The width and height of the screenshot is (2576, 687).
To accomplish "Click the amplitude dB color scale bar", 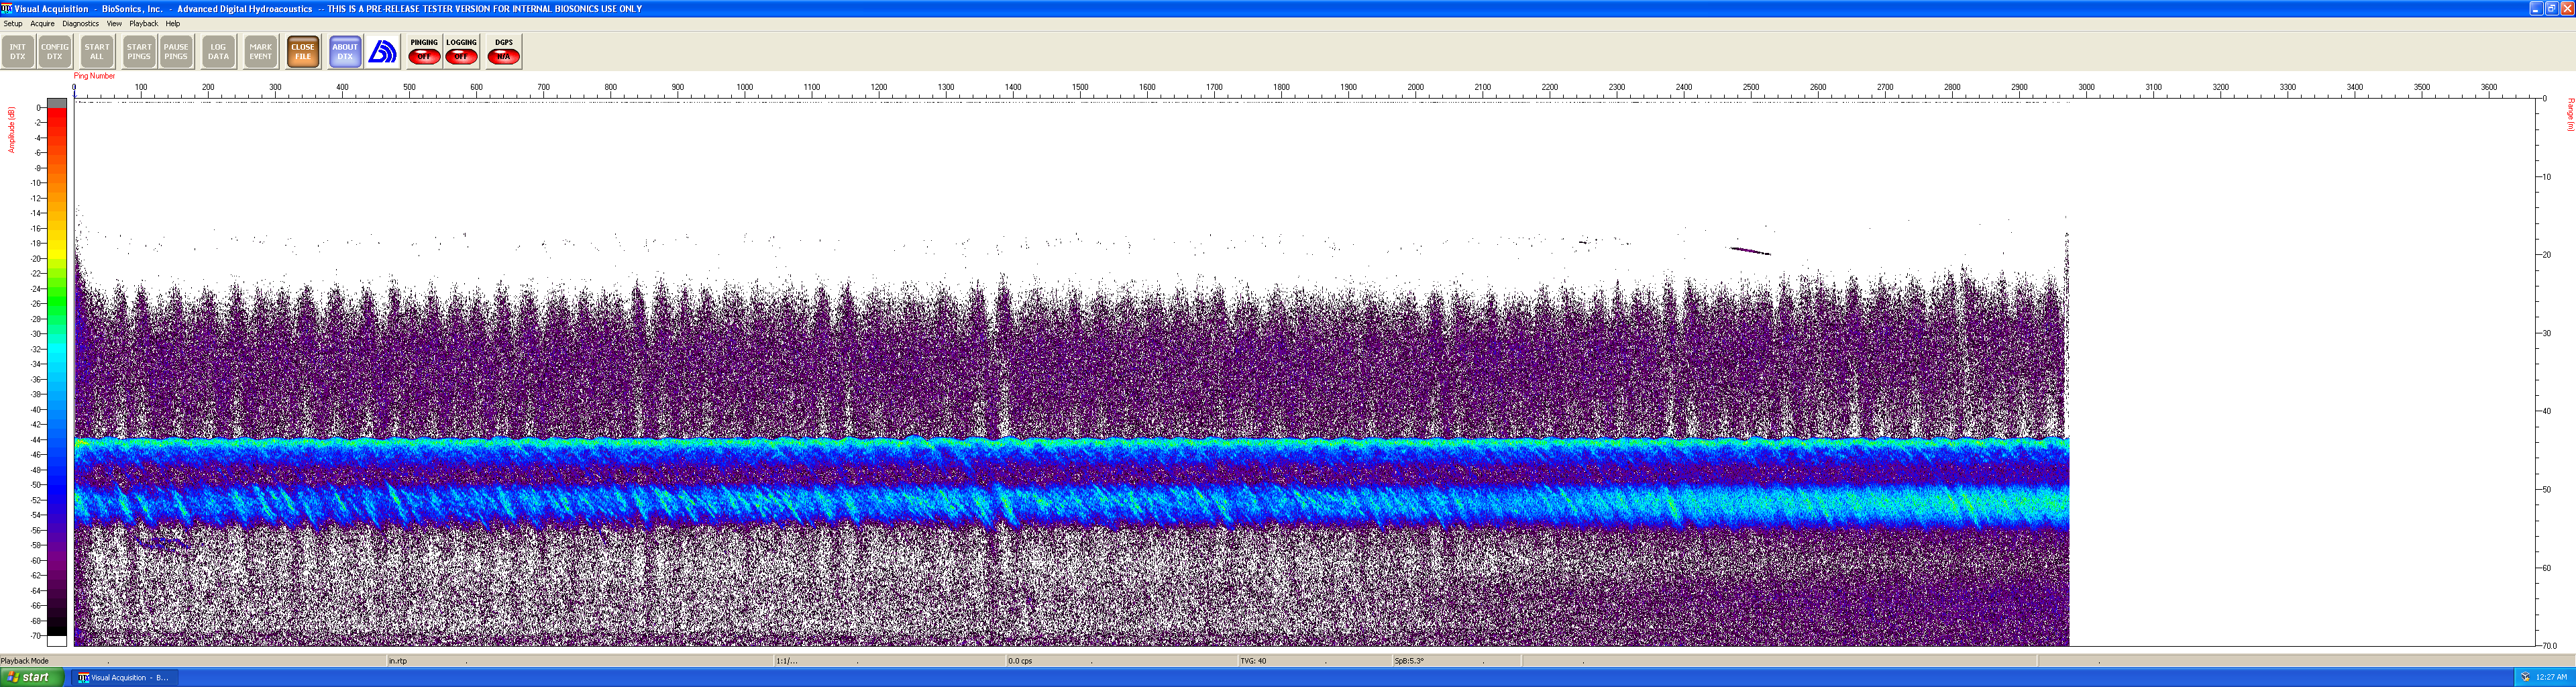I will point(57,372).
